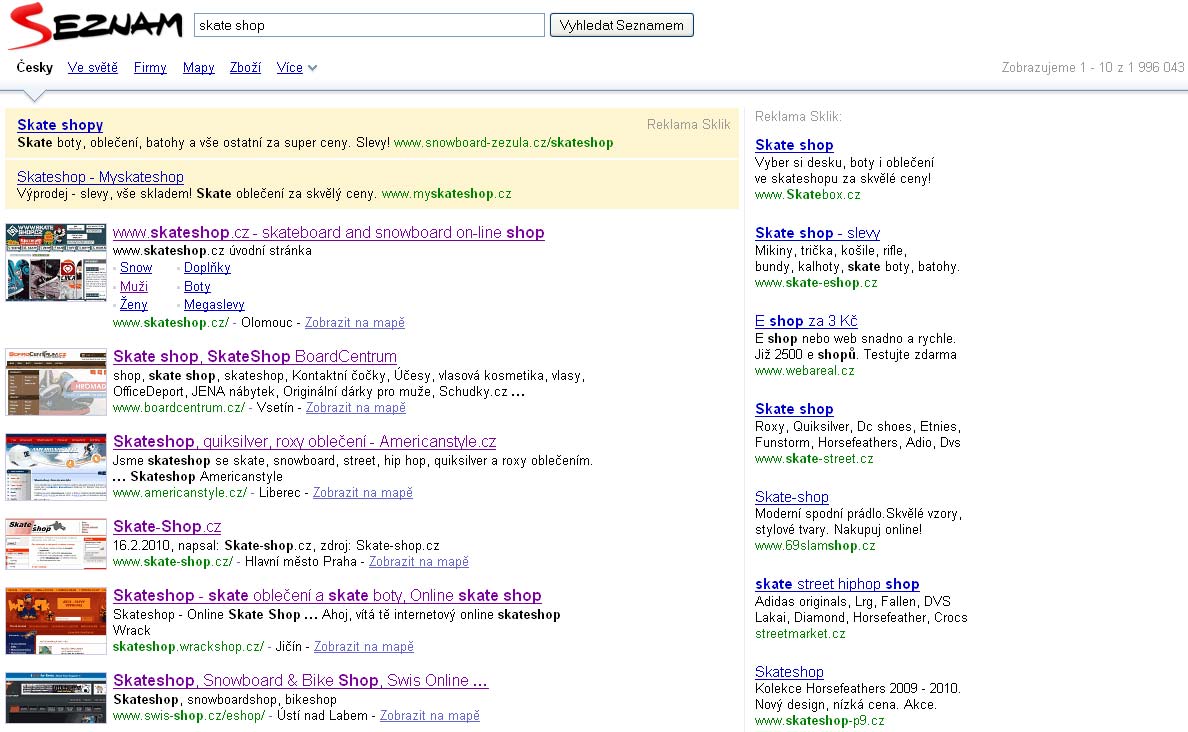Open the Skatebox.cz Skate shop sidebar ad
1188x732 pixels.
(794, 145)
